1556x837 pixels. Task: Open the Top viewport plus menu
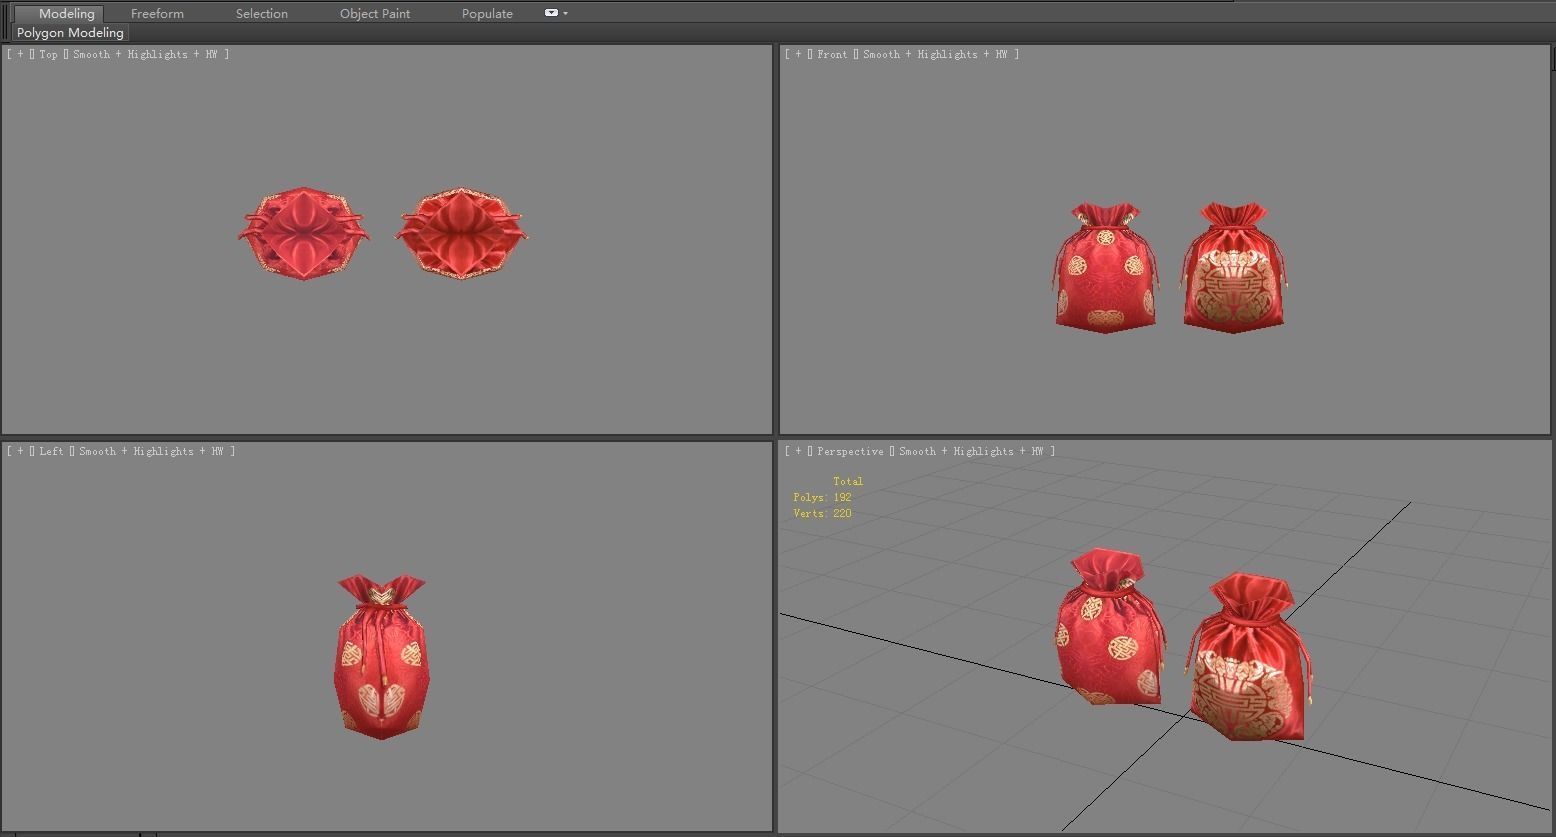pyautogui.click(x=20, y=54)
